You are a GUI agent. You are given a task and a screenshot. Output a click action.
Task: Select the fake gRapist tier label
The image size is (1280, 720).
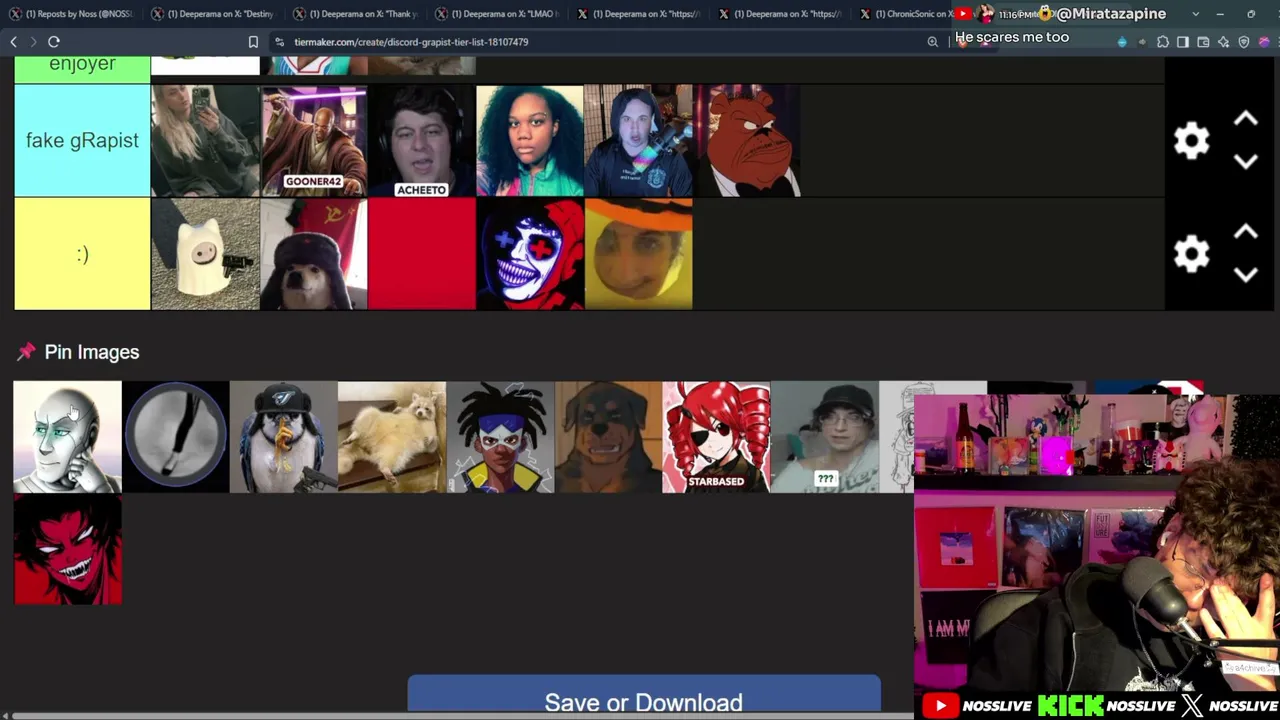point(82,141)
